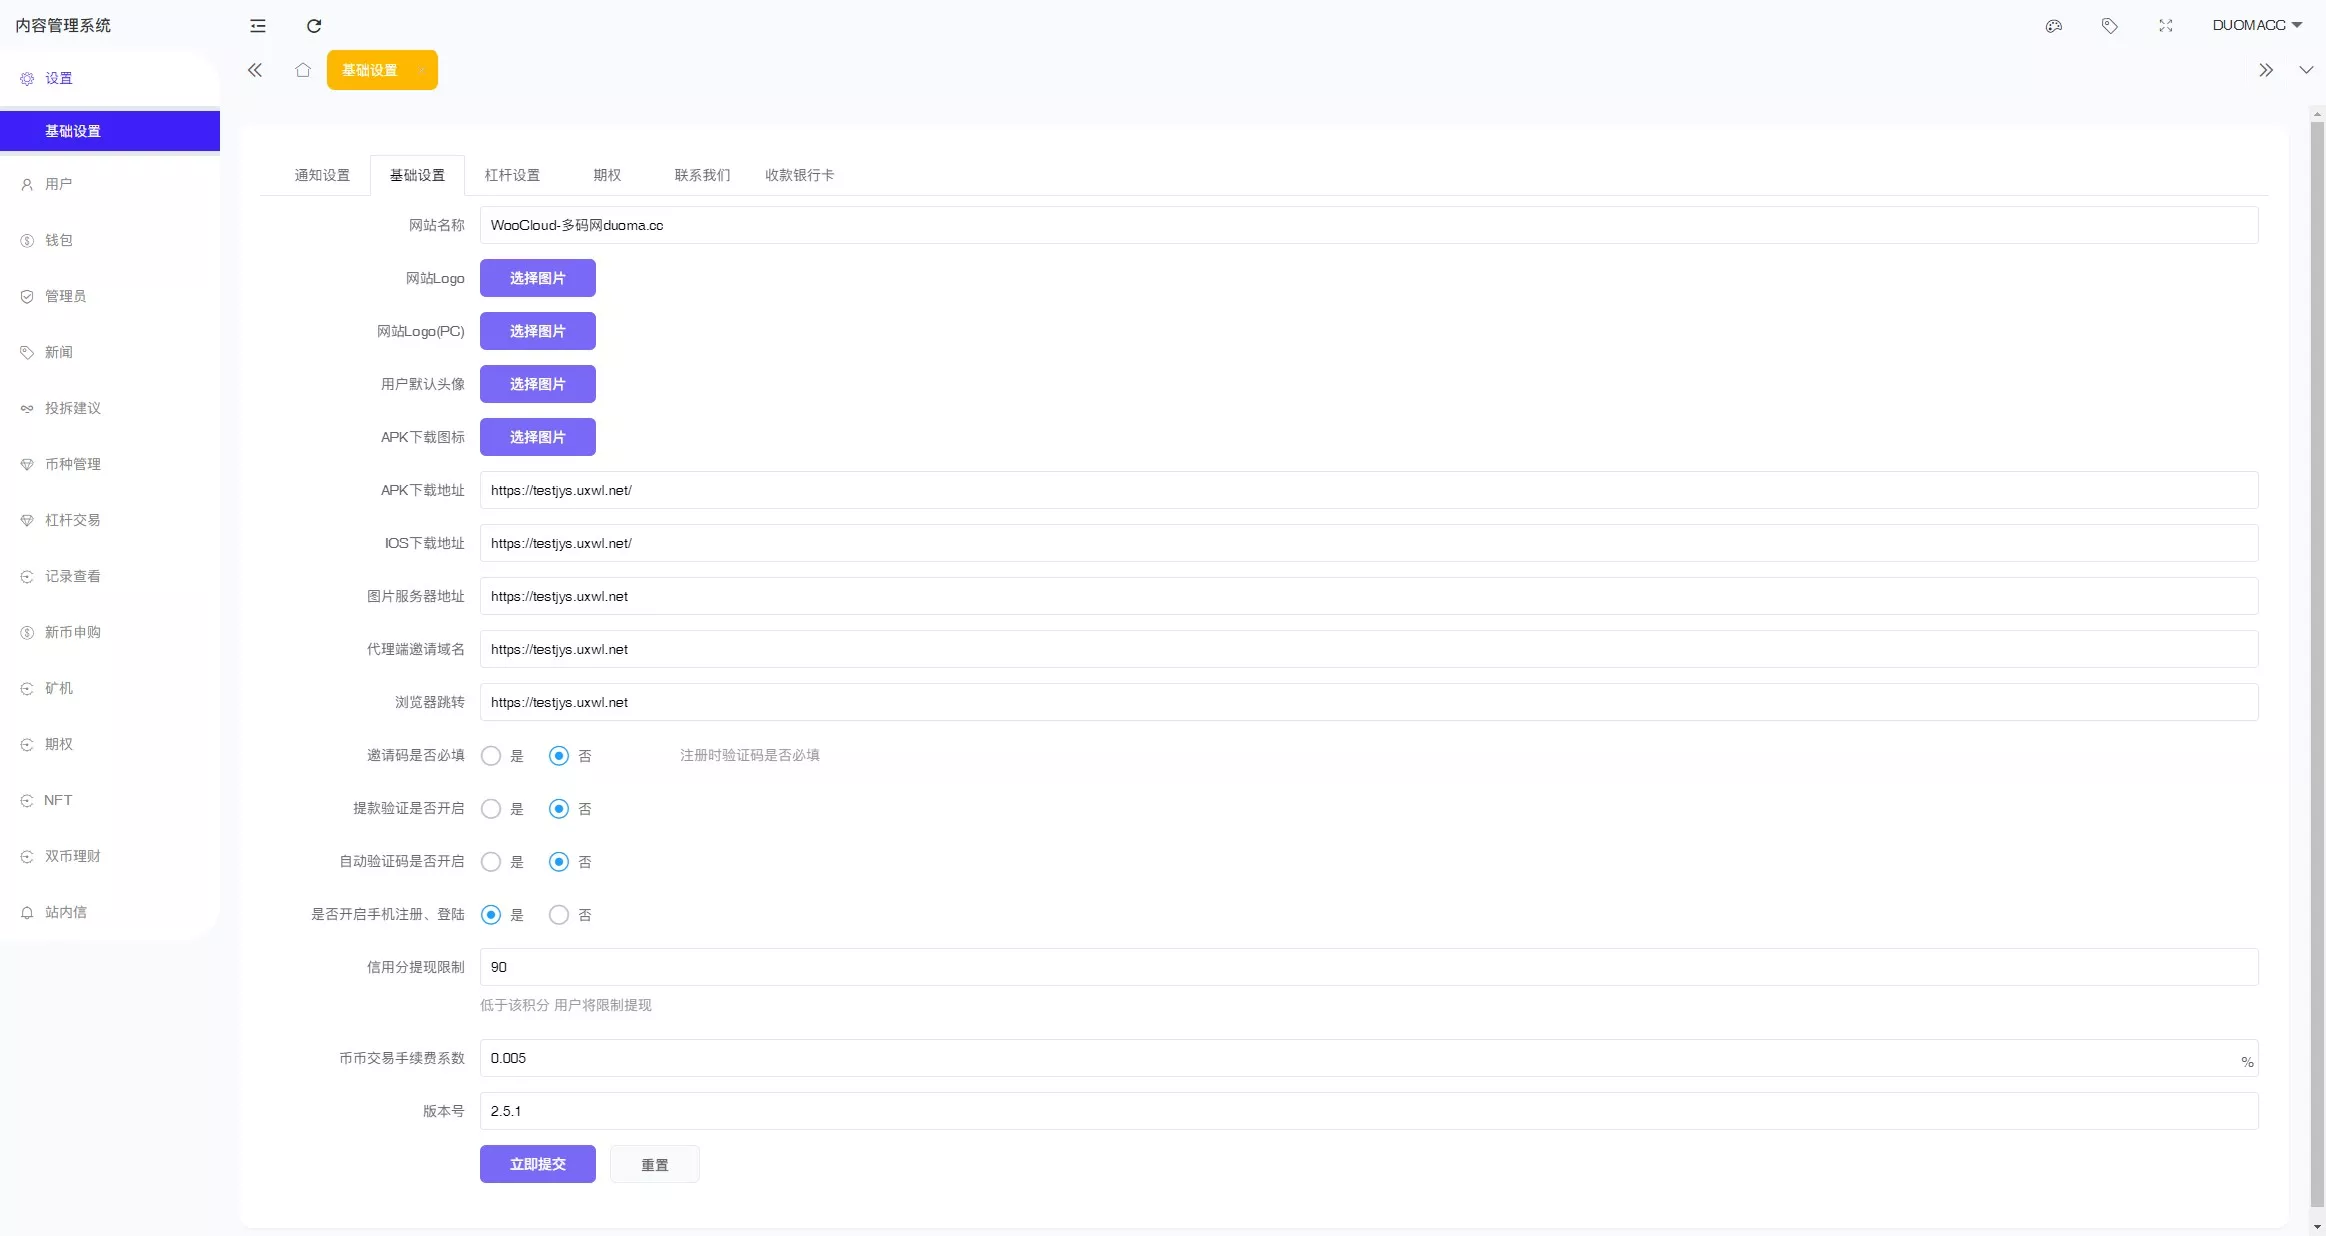Image resolution: width=2326 pixels, height=1236 pixels.
Task: Open the DUOMACC user dropdown
Action: click(x=2257, y=25)
